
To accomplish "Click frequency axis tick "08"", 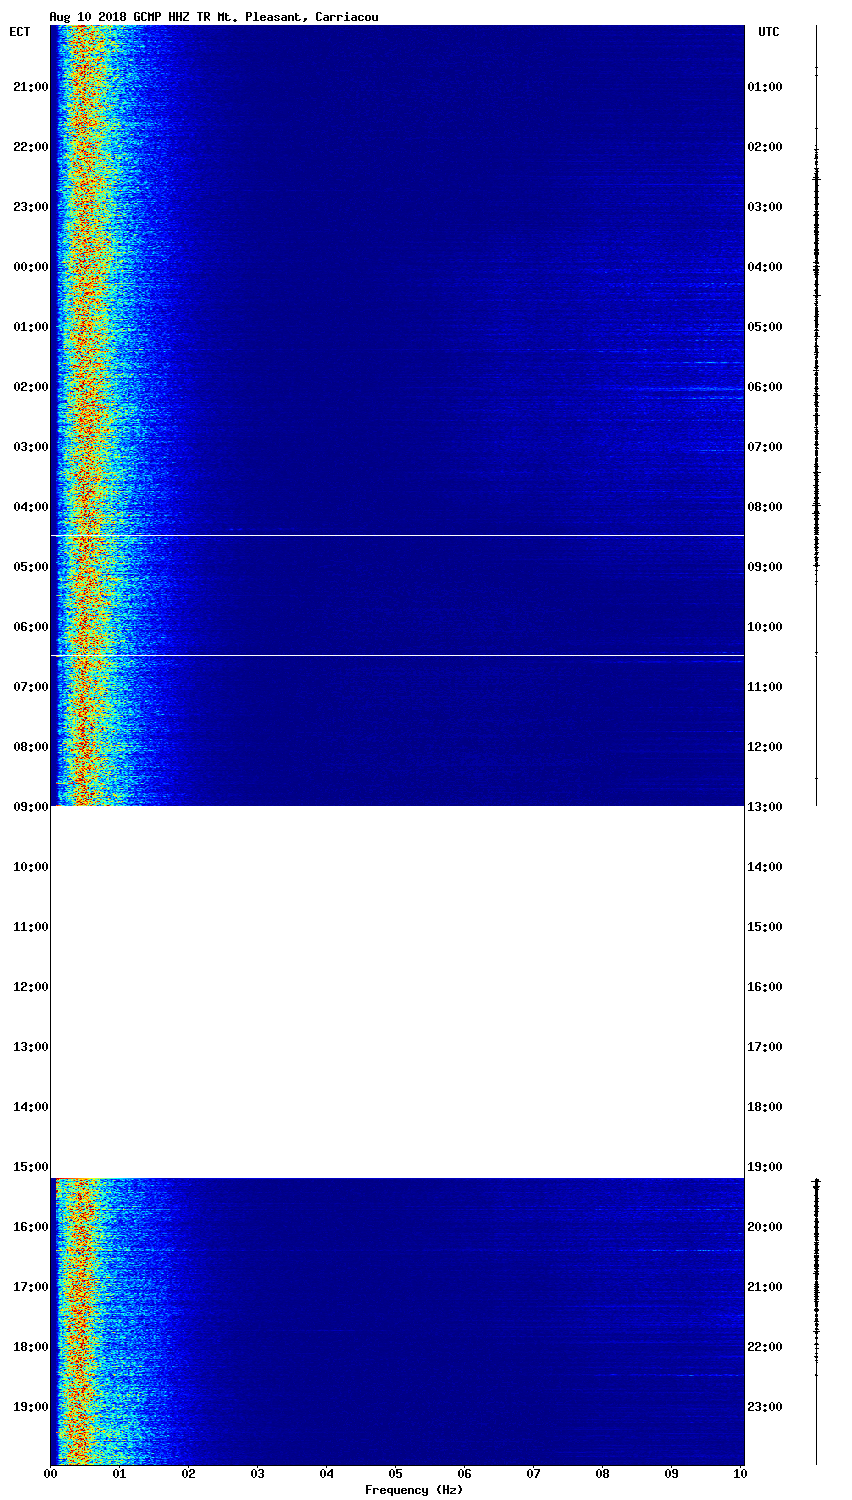I will [x=602, y=1474].
